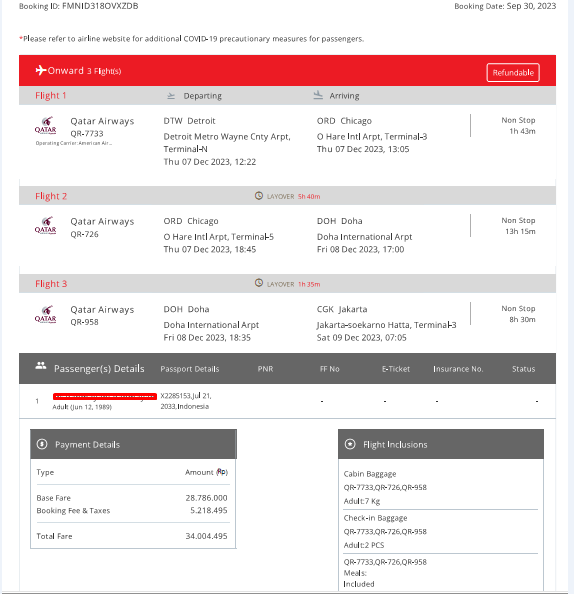Click the clock icon next to 1h 35m layover
This screenshot has height=594, width=574.
tap(259, 283)
